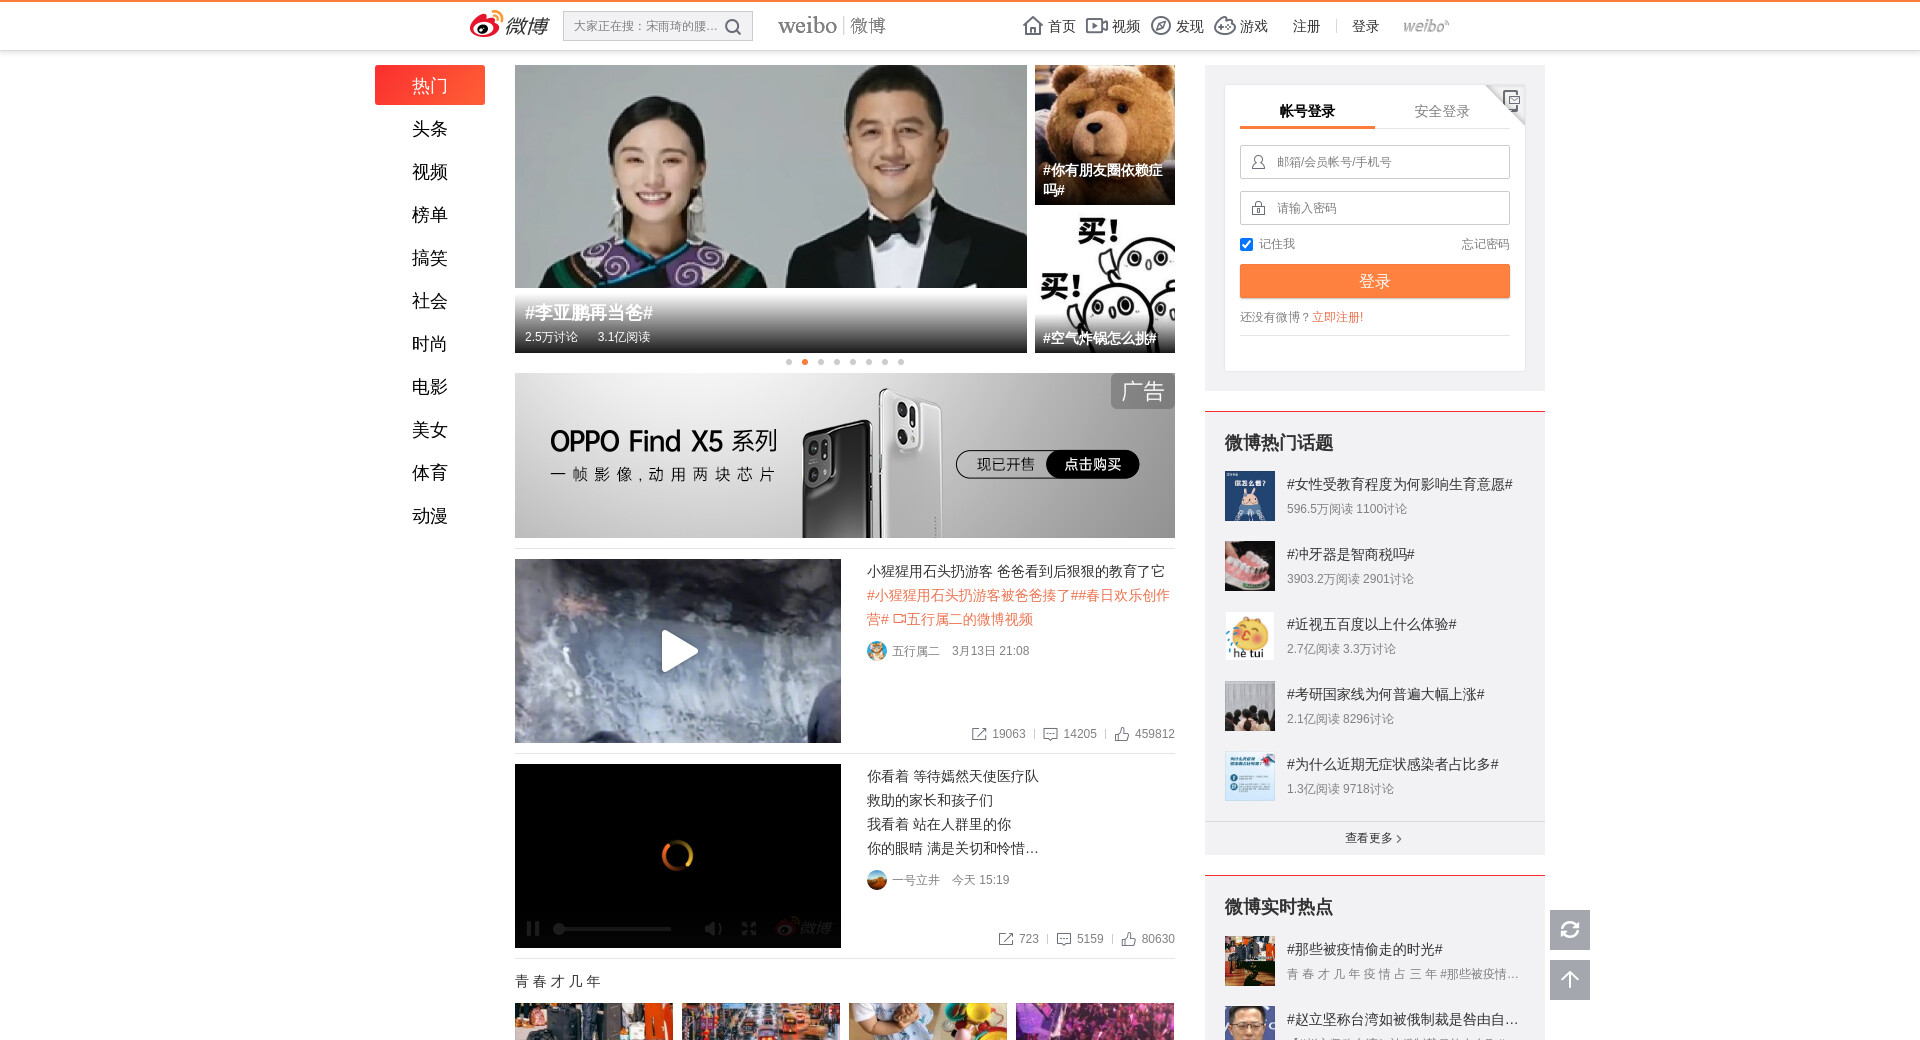The height and width of the screenshot is (1040, 1920).
Task: Expand 查看更多 under hot topics
Action: 1373,838
